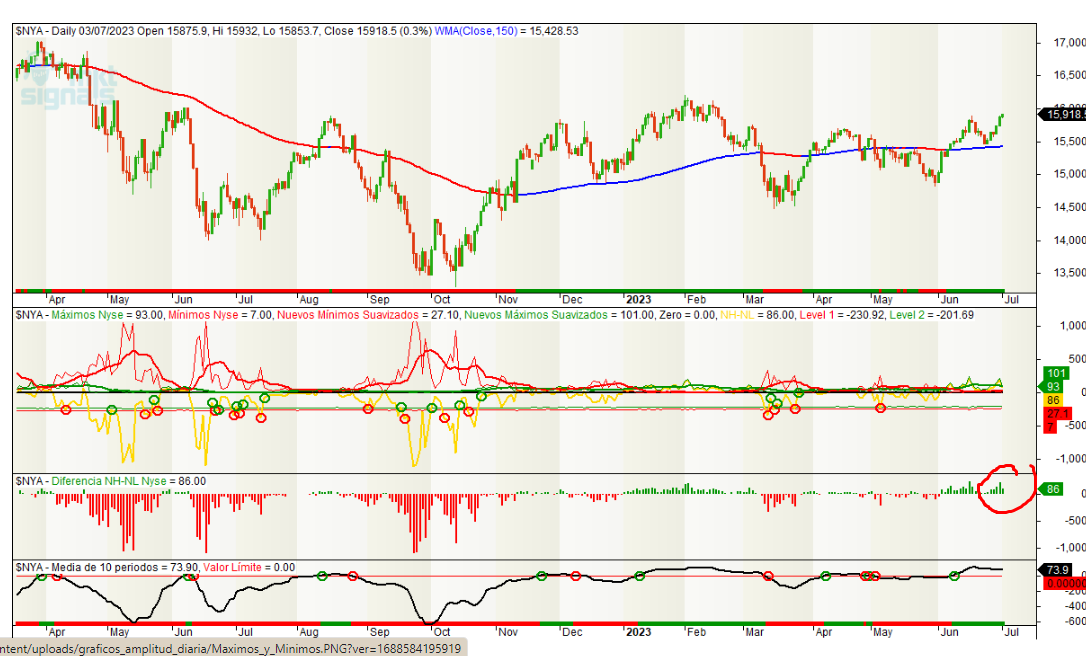Viewport: 1086px width, 656px height.
Task: Select the red 27.1 value tag
Action: point(1057,414)
